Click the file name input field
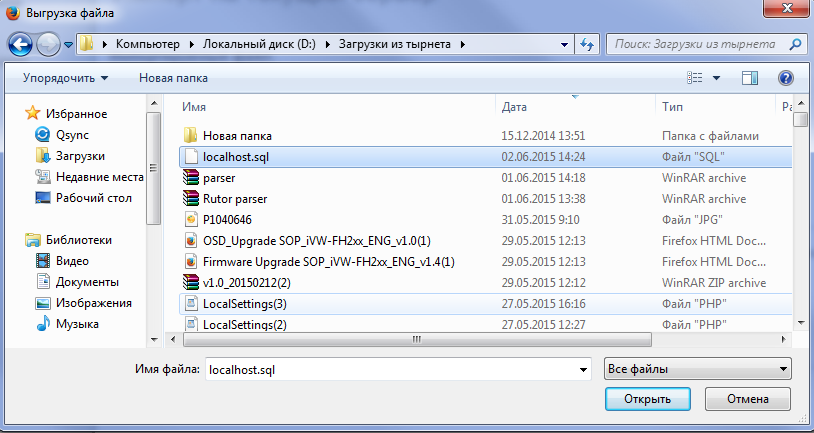 pos(398,369)
